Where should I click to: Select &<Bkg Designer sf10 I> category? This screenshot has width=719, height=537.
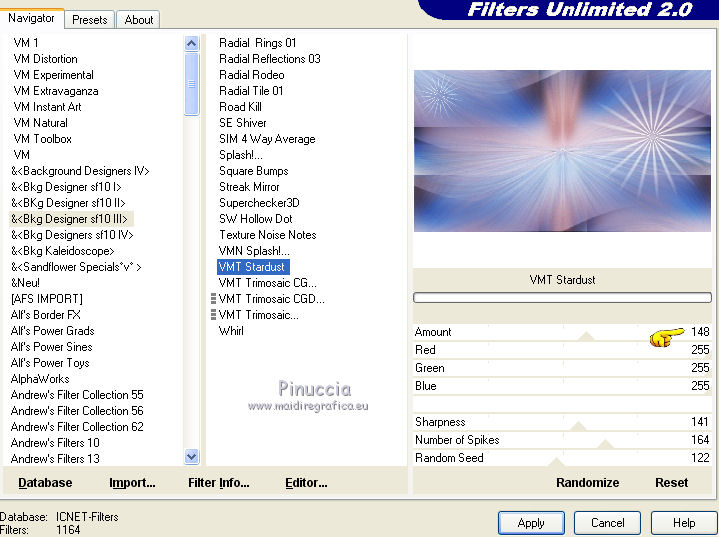point(66,187)
